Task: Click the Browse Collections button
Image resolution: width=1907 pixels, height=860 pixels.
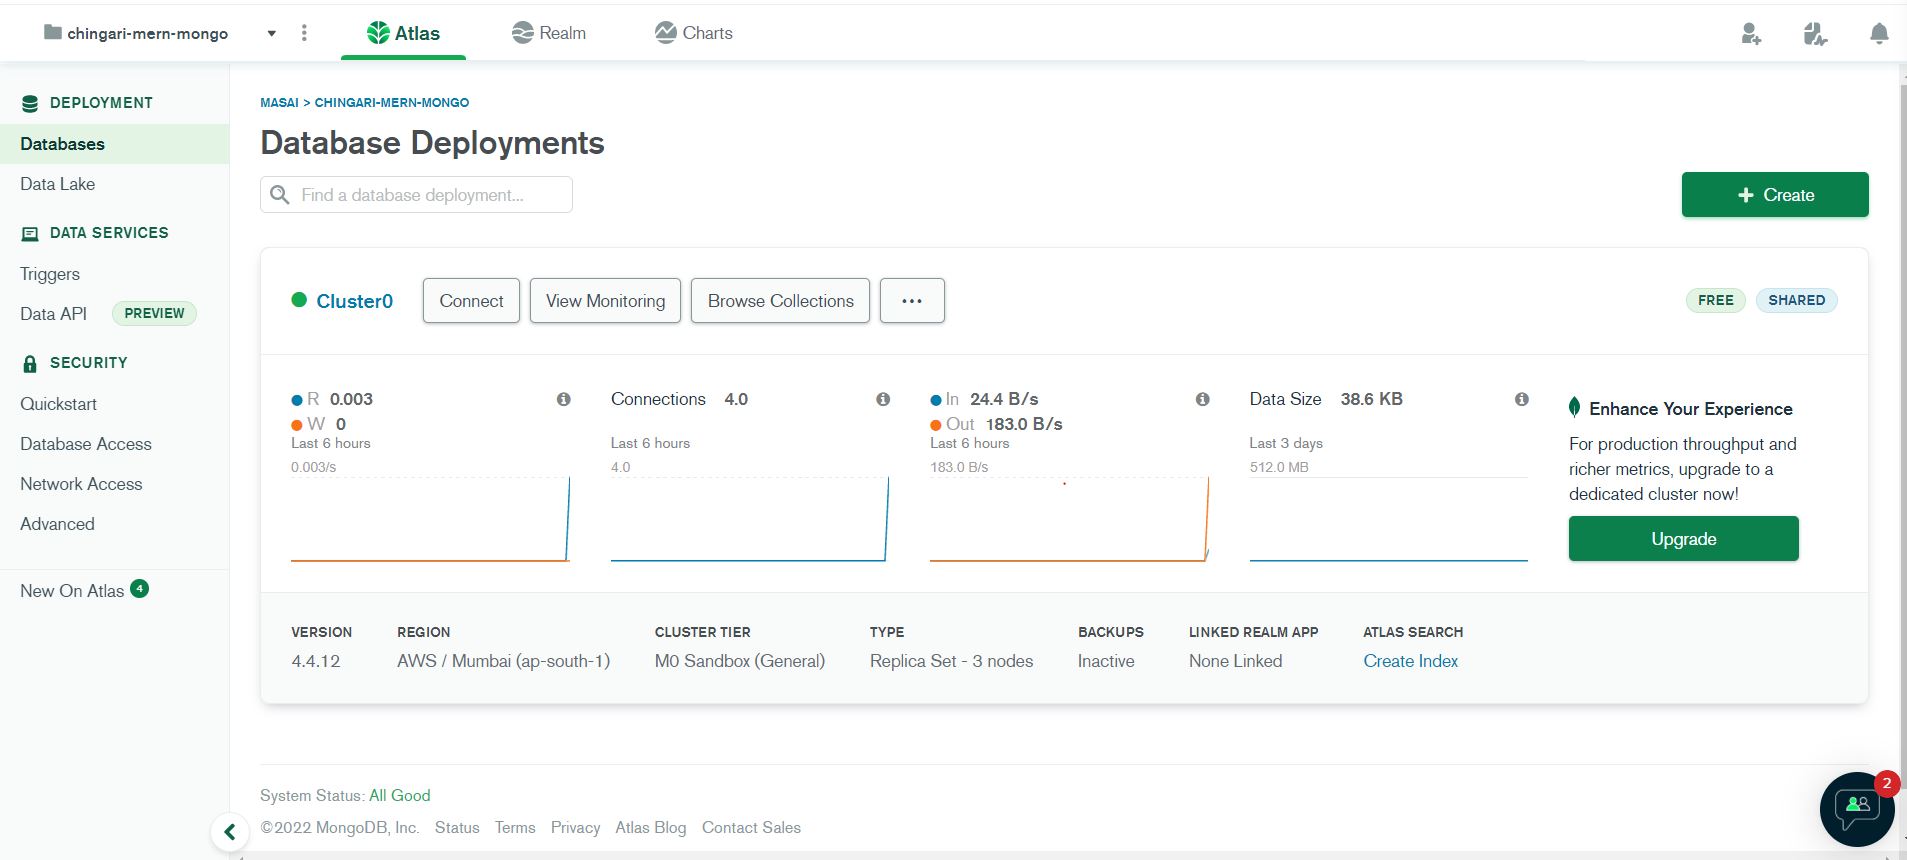Action: pos(780,301)
